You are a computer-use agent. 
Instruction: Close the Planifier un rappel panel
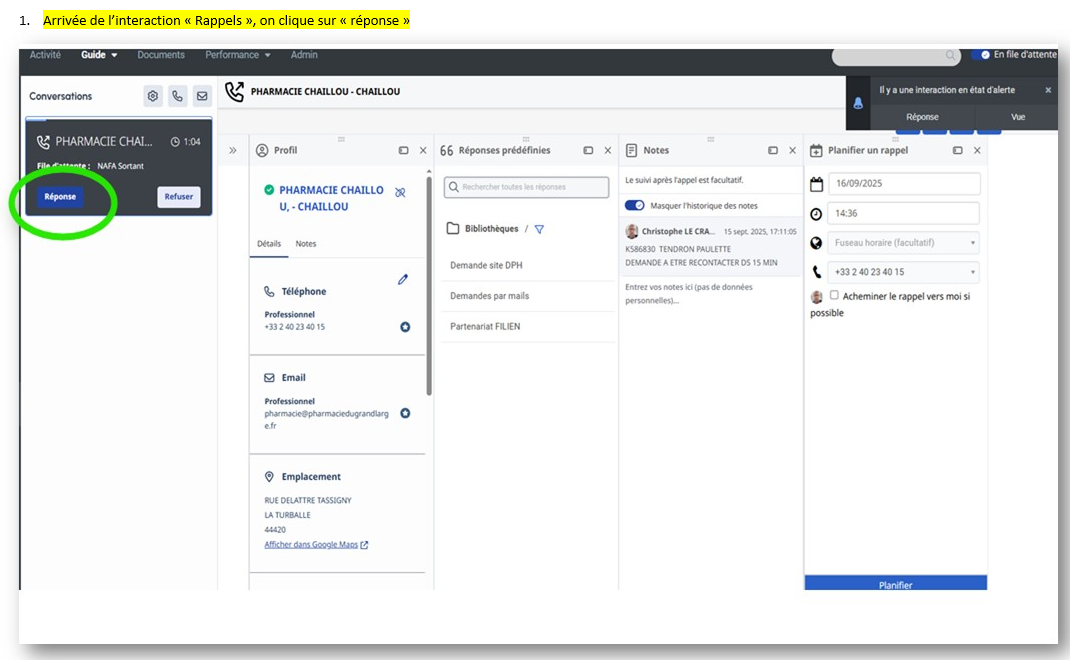tap(977, 150)
